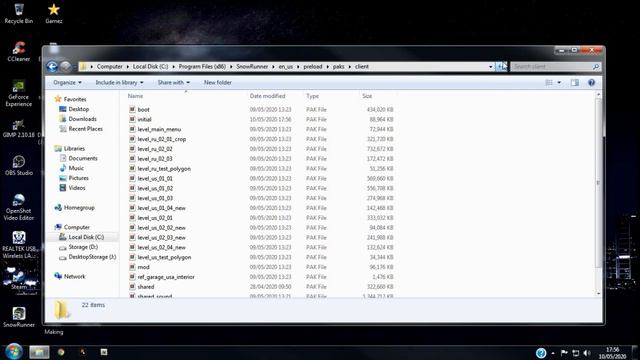Open the Documents library

click(x=78, y=158)
